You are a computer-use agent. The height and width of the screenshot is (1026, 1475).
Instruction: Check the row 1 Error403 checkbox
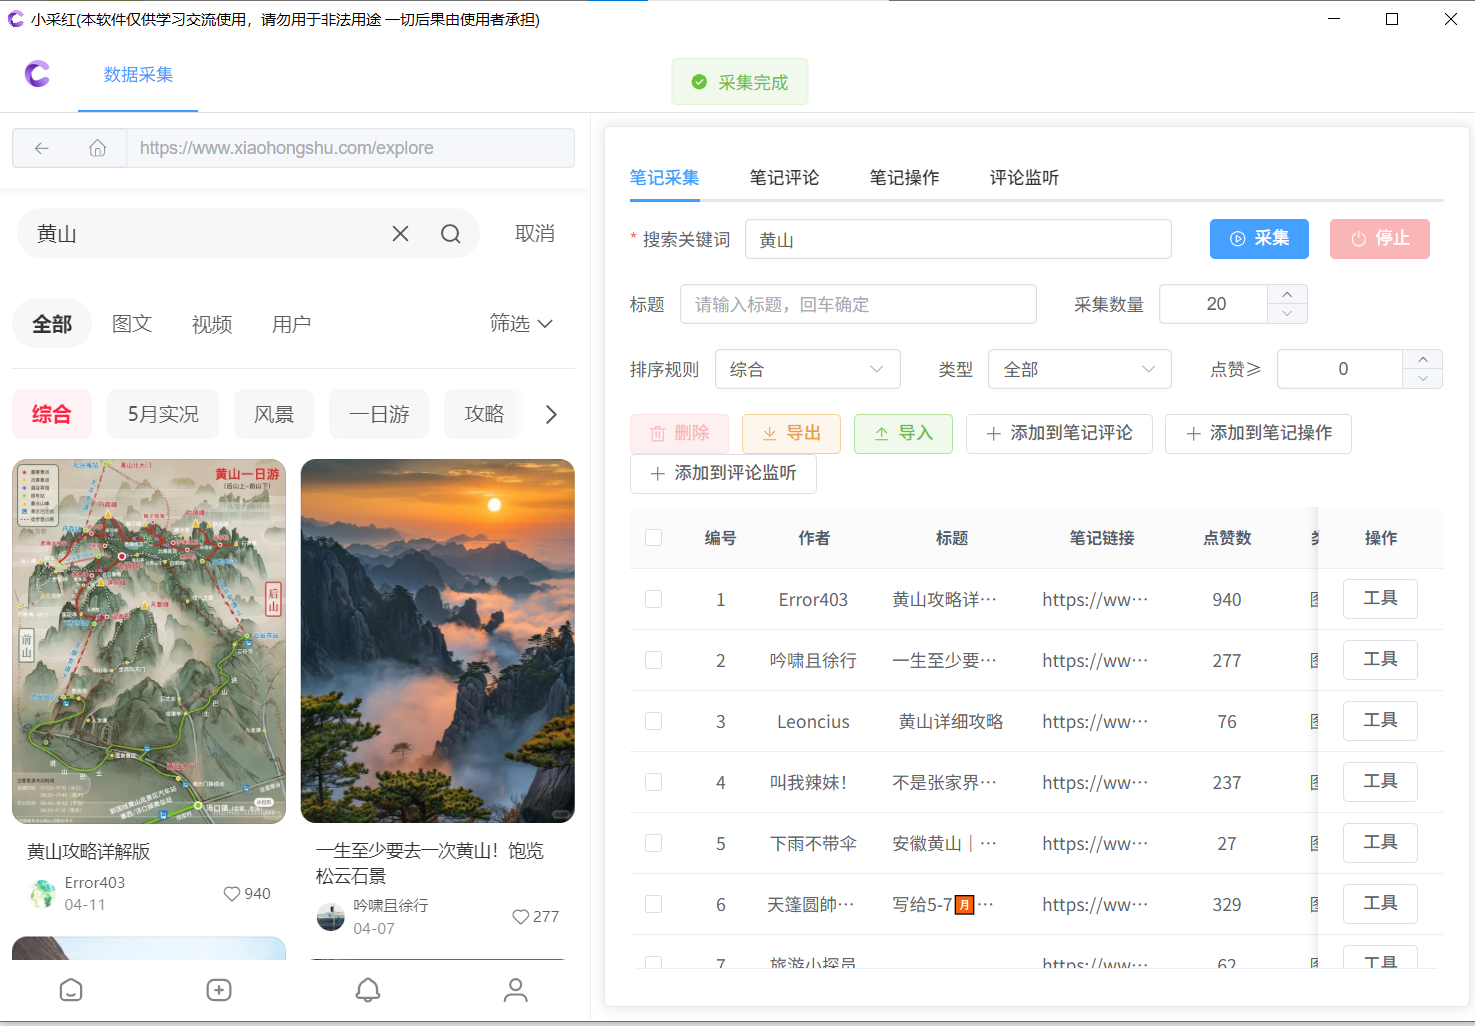654,599
